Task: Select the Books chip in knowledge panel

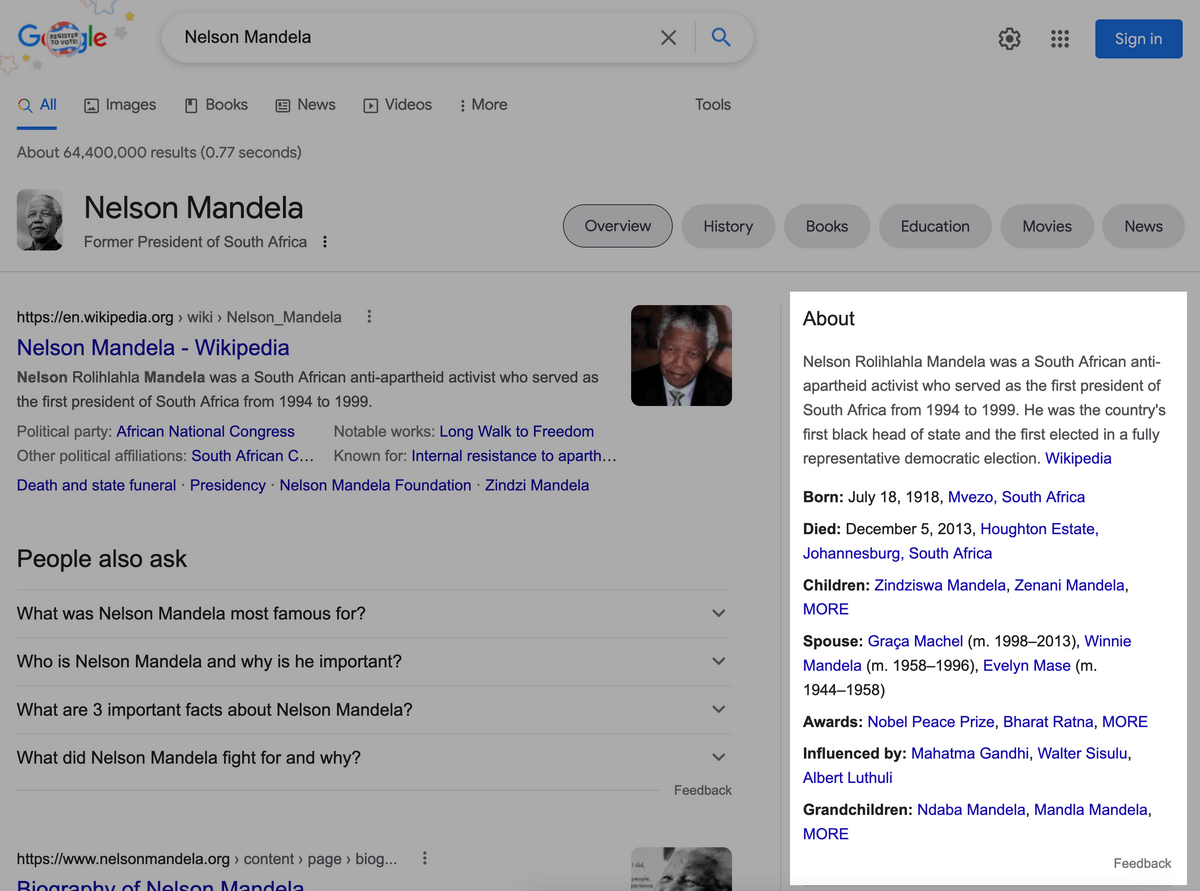Action: [x=827, y=226]
